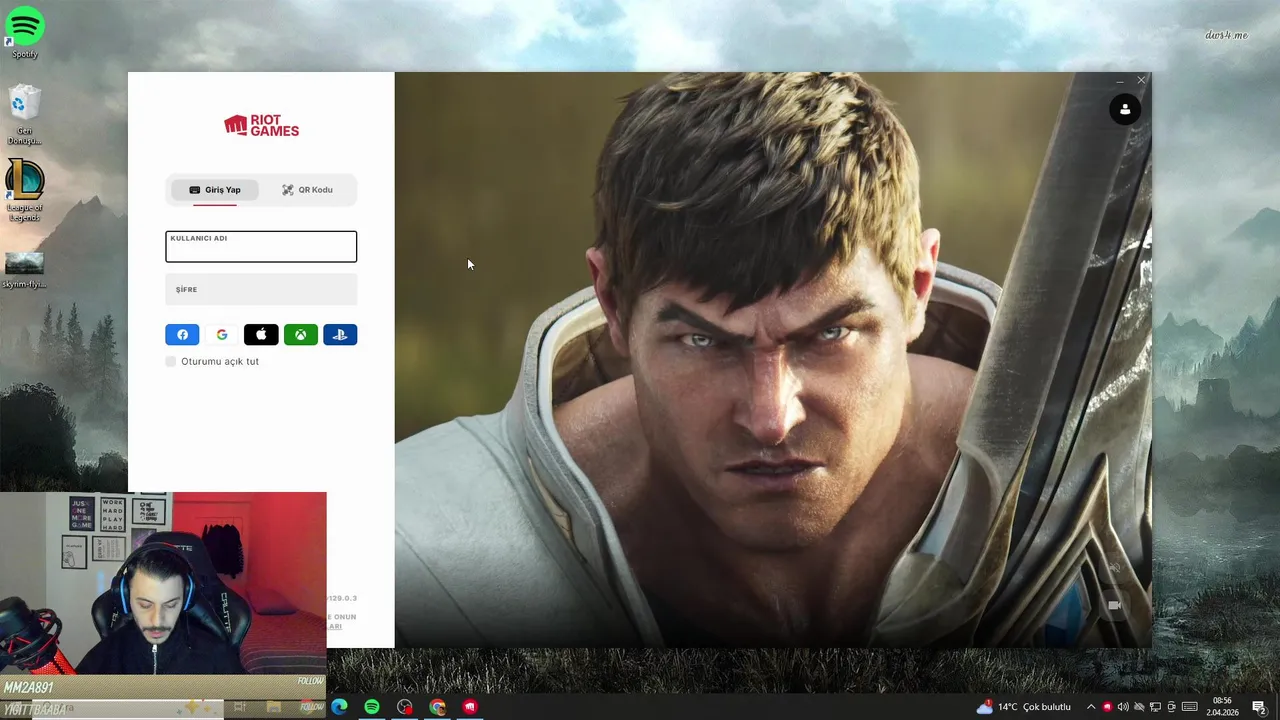Viewport: 1280px width, 720px height.
Task: Open the weather widget showing 14°C
Action: 1023,707
